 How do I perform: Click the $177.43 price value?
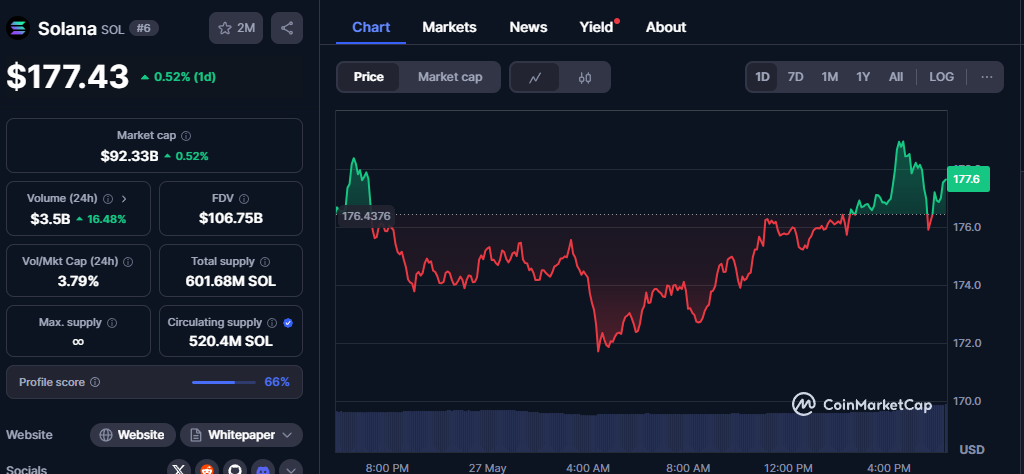click(x=68, y=77)
